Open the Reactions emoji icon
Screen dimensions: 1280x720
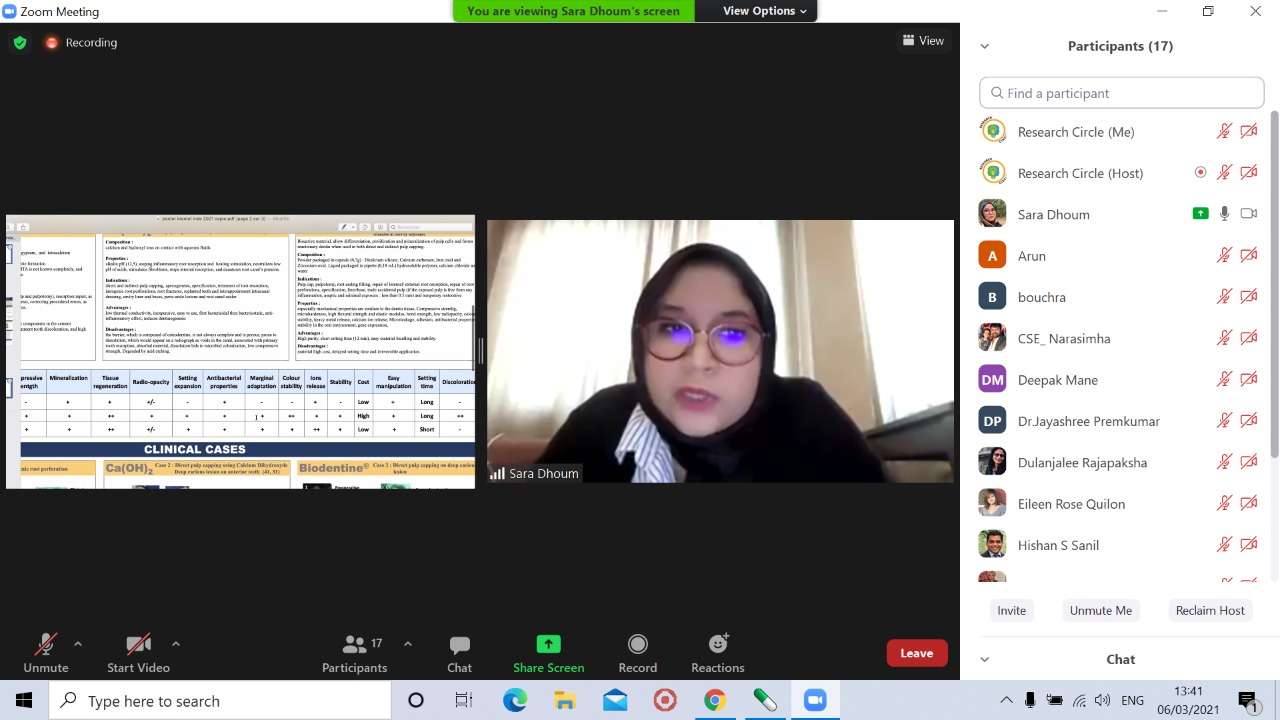(x=717, y=645)
